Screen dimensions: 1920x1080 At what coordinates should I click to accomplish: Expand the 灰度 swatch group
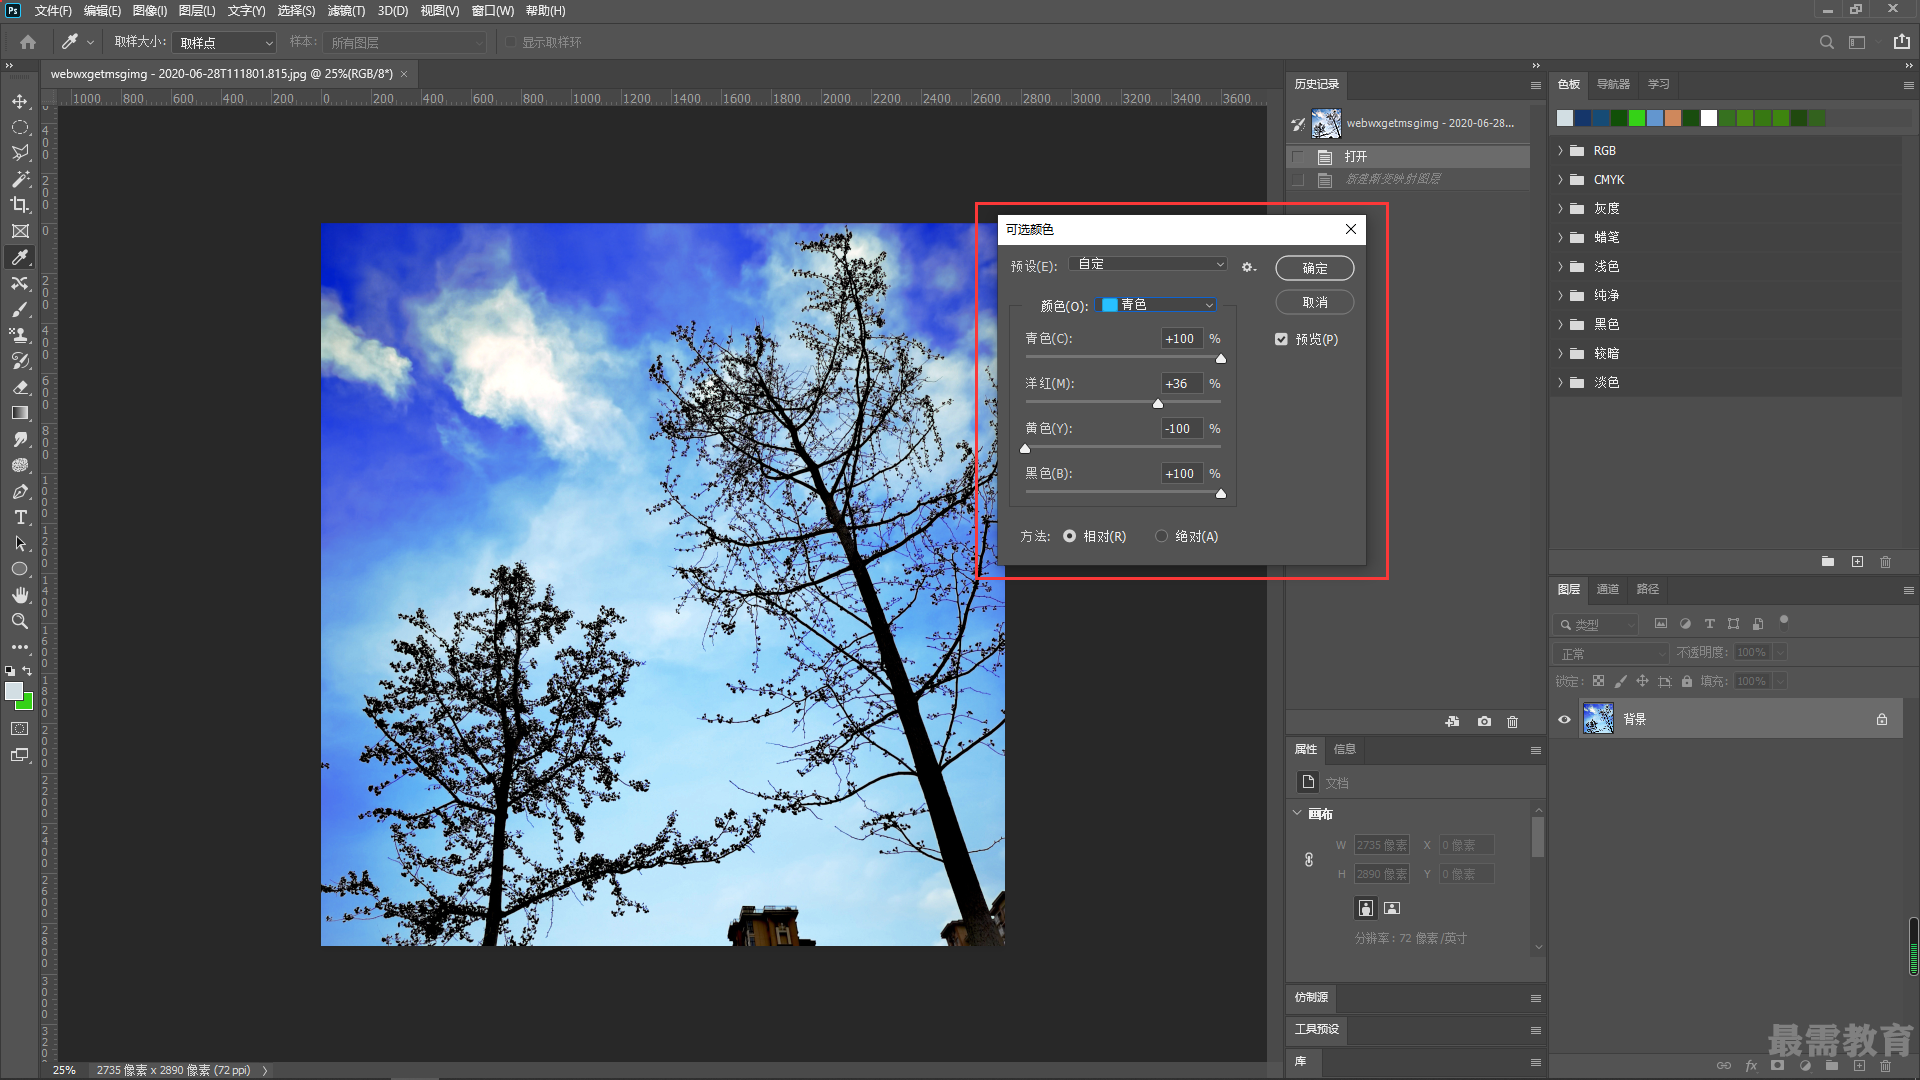(1560, 209)
